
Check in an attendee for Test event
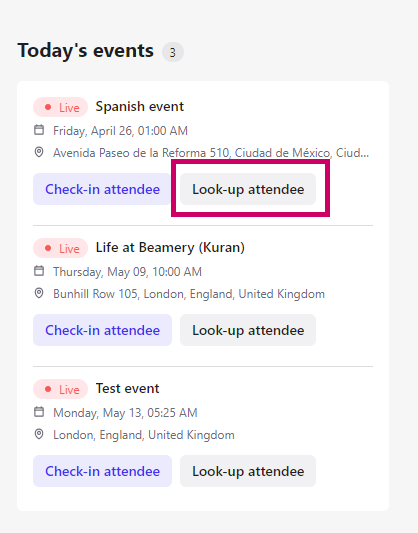pos(102,471)
